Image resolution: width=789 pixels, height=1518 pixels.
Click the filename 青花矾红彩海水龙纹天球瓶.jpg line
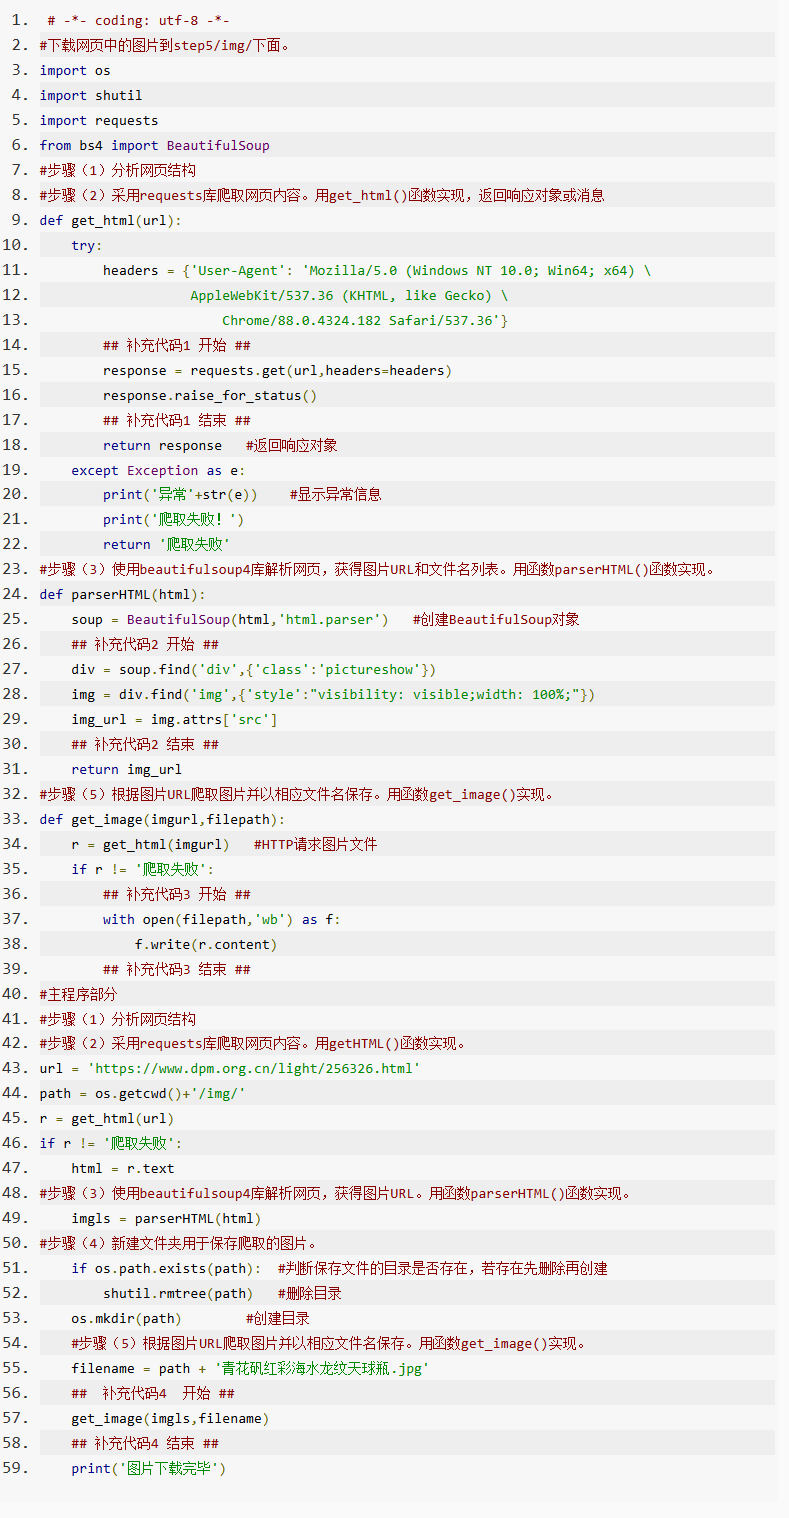pyautogui.click(x=251, y=1368)
